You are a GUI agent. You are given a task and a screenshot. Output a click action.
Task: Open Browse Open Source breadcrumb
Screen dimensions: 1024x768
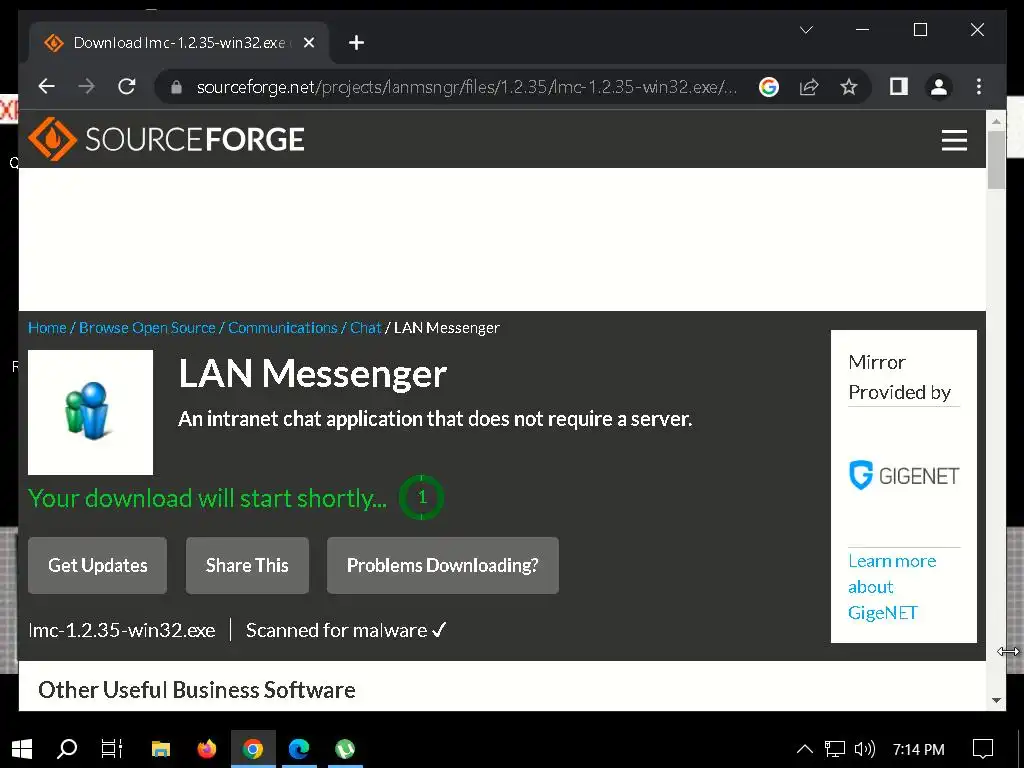click(147, 328)
